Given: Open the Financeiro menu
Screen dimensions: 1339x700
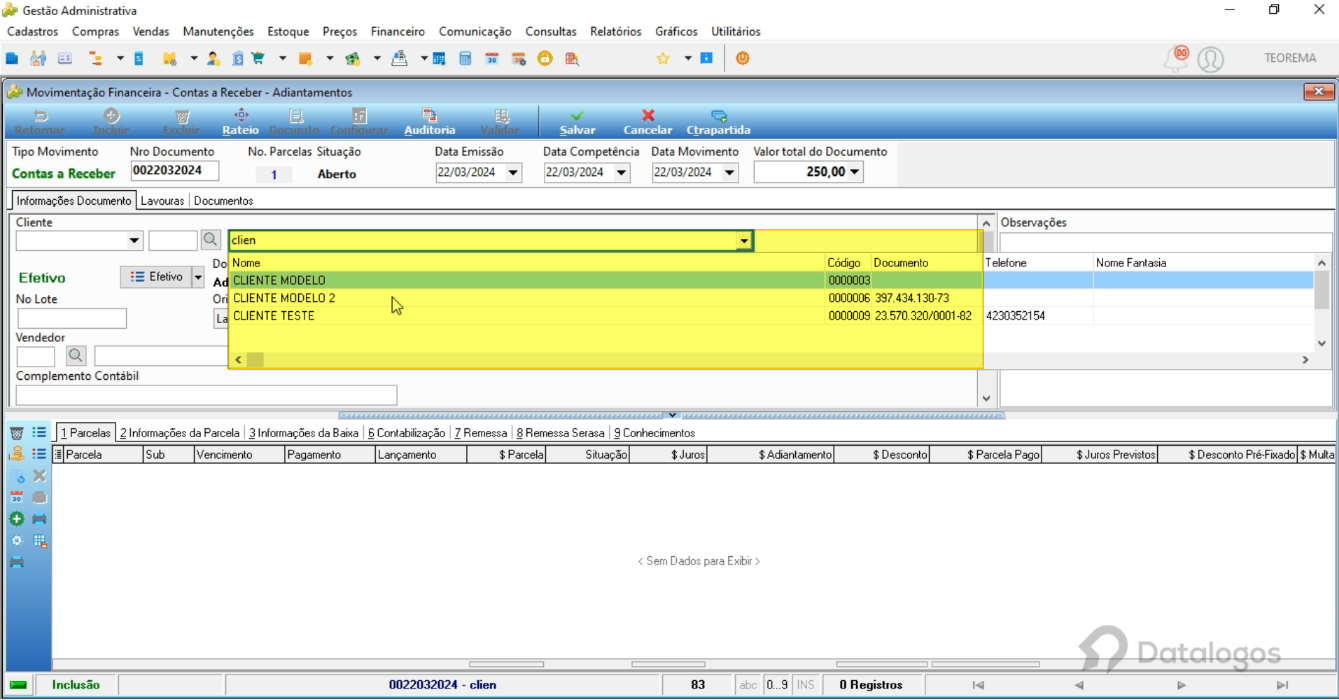Looking at the screenshot, I should (x=398, y=32).
